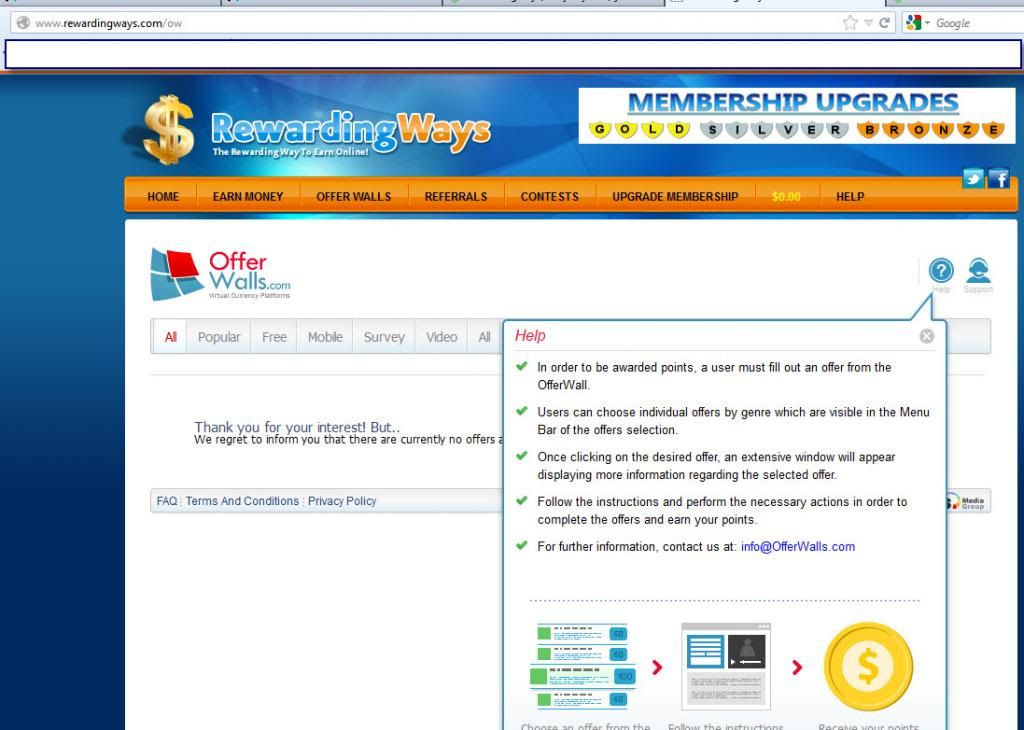This screenshot has width=1024, height=730.
Task: Click UPGRADE MEMBERSHIP in the nav bar
Action: click(x=675, y=197)
